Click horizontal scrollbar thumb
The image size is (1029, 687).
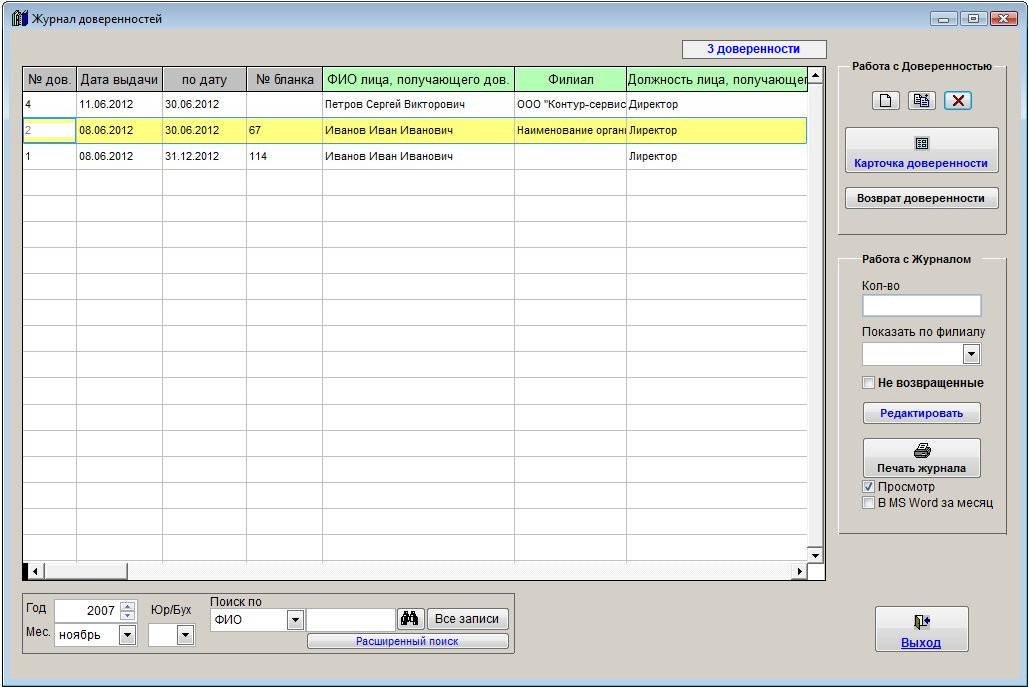pyautogui.click(x=85, y=571)
